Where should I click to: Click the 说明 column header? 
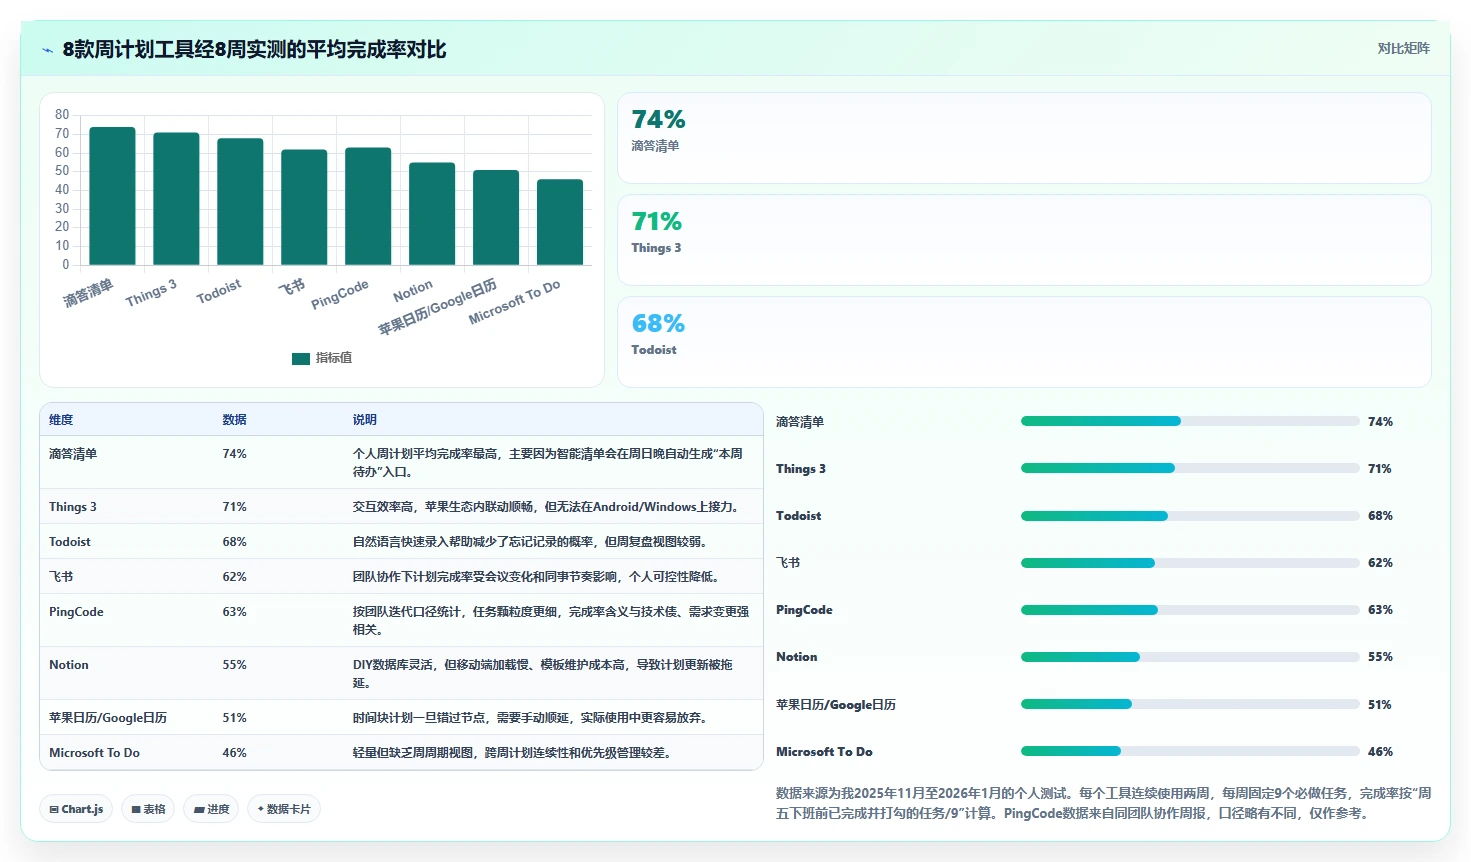pyautogui.click(x=364, y=420)
